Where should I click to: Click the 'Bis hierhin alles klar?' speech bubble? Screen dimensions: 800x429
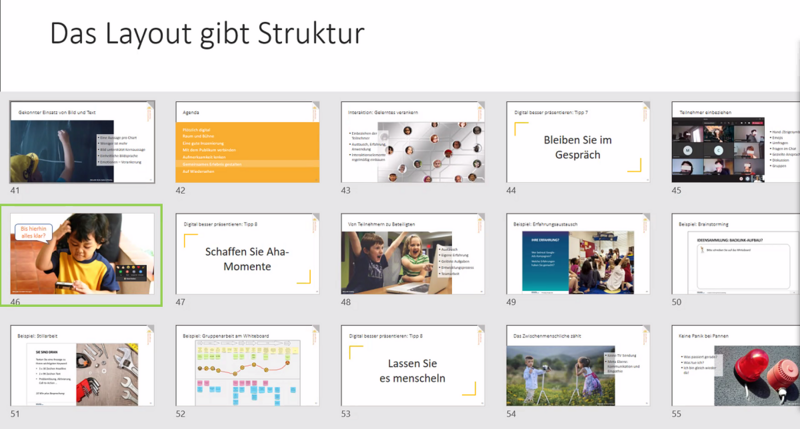point(33,233)
